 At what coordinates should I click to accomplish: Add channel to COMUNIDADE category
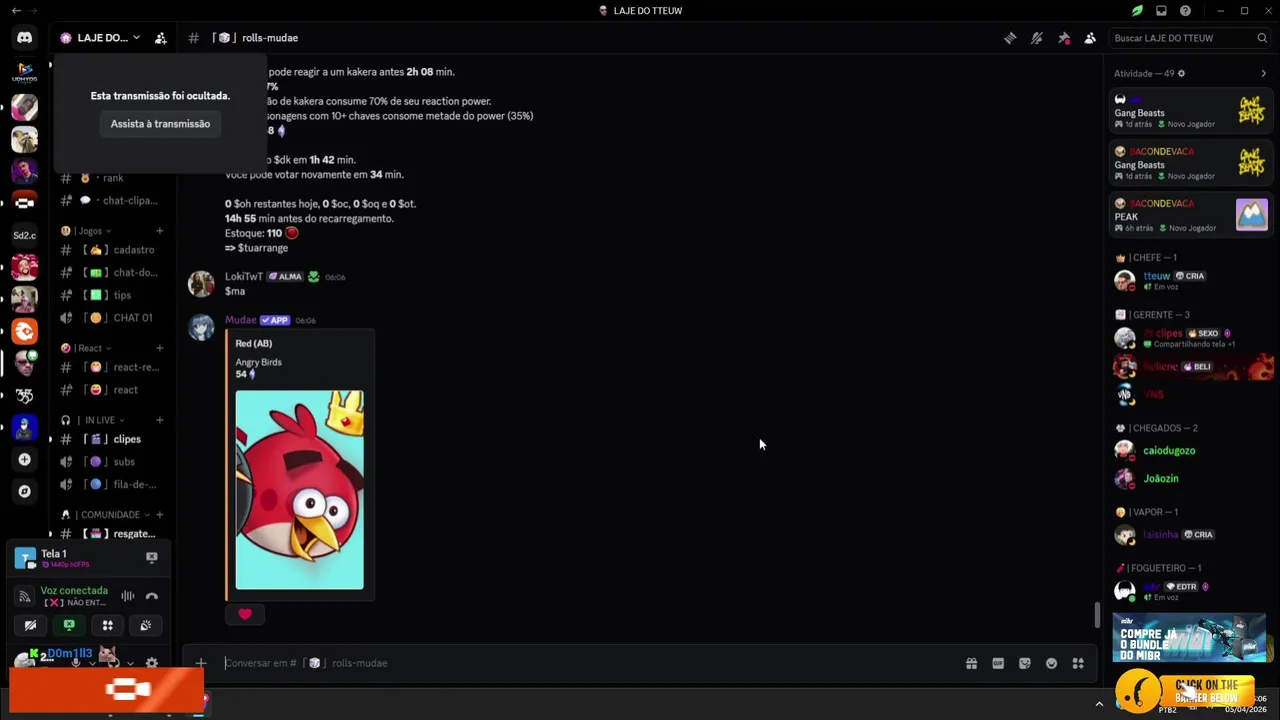(x=159, y=515)
